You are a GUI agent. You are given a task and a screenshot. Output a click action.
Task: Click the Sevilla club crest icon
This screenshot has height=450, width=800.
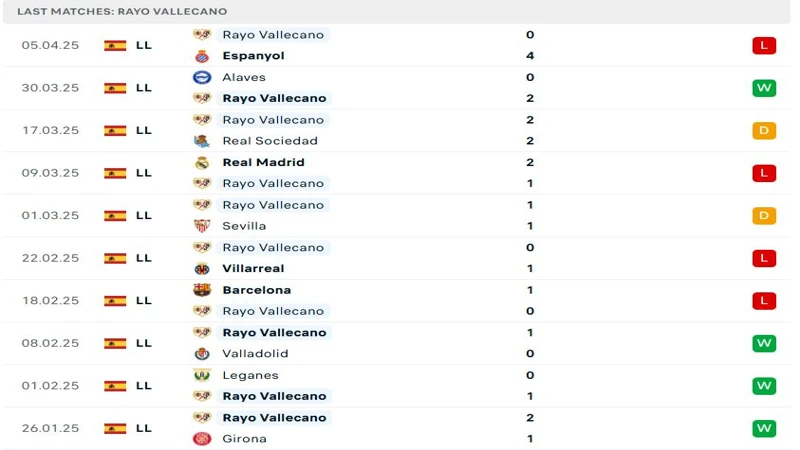point(202,226)
